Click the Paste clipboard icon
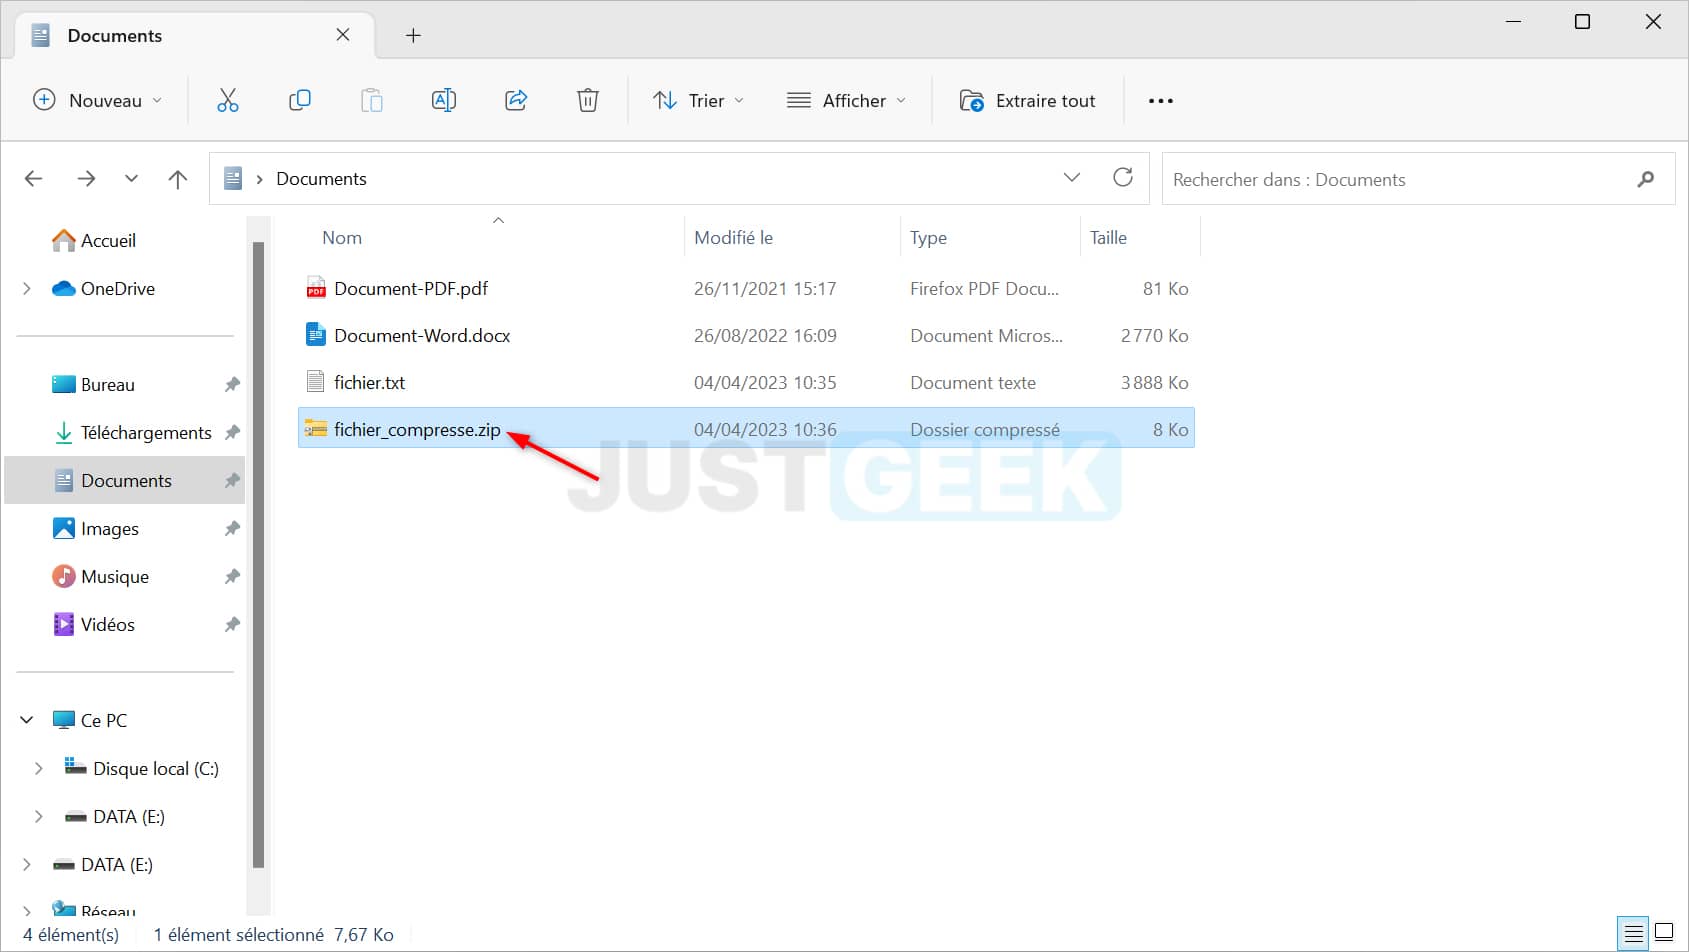 click(372, 100)
